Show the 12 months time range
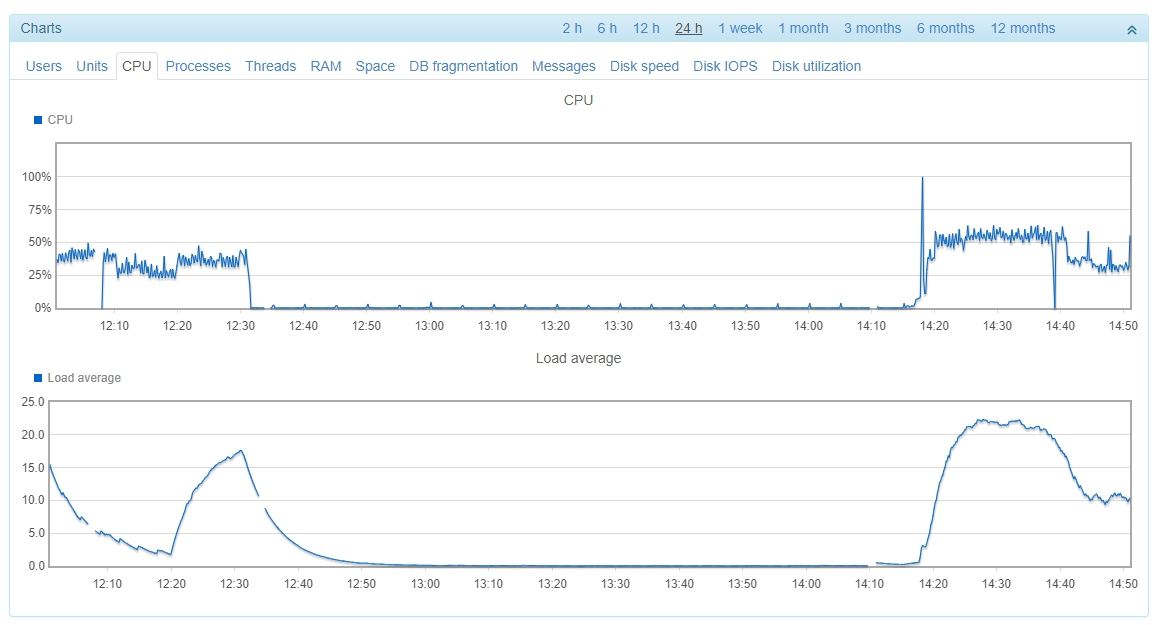 click(x=1022, y=29)
